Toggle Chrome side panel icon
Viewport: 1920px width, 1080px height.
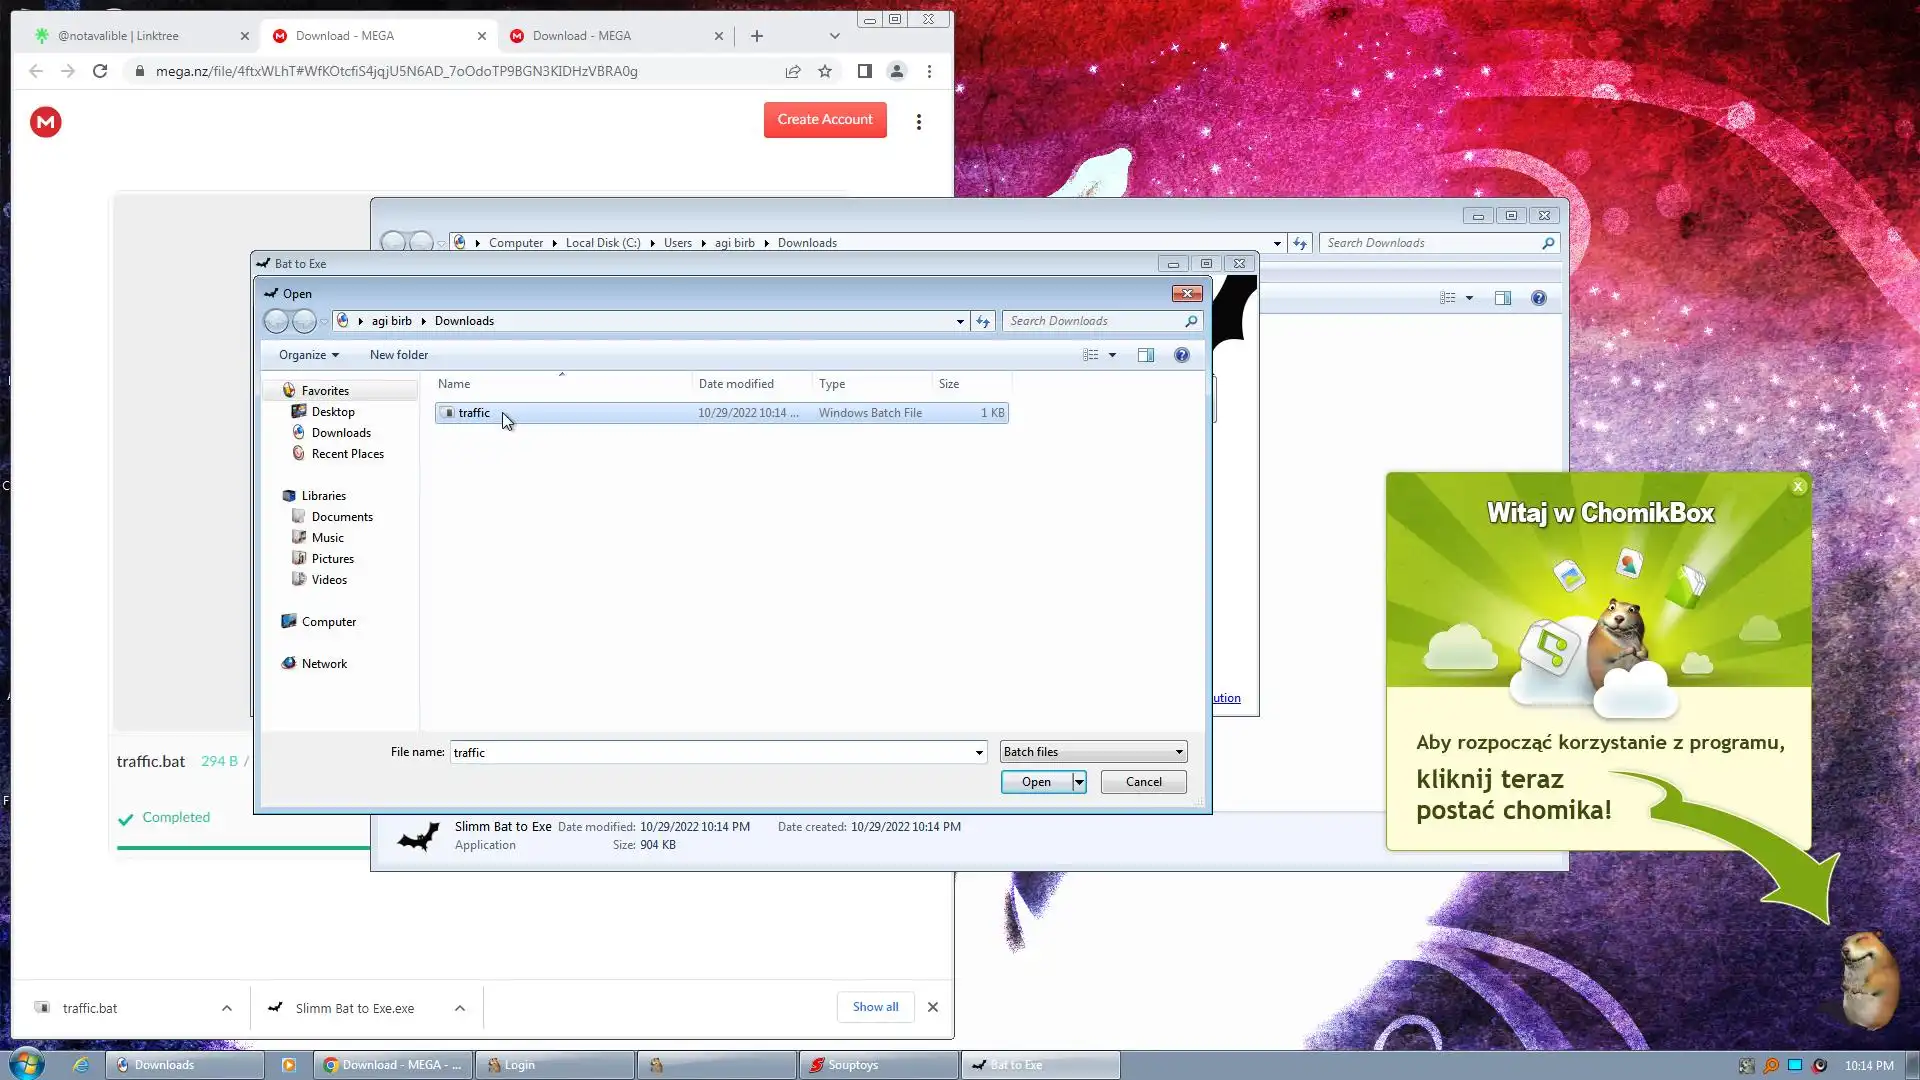[x=865, y=71]
